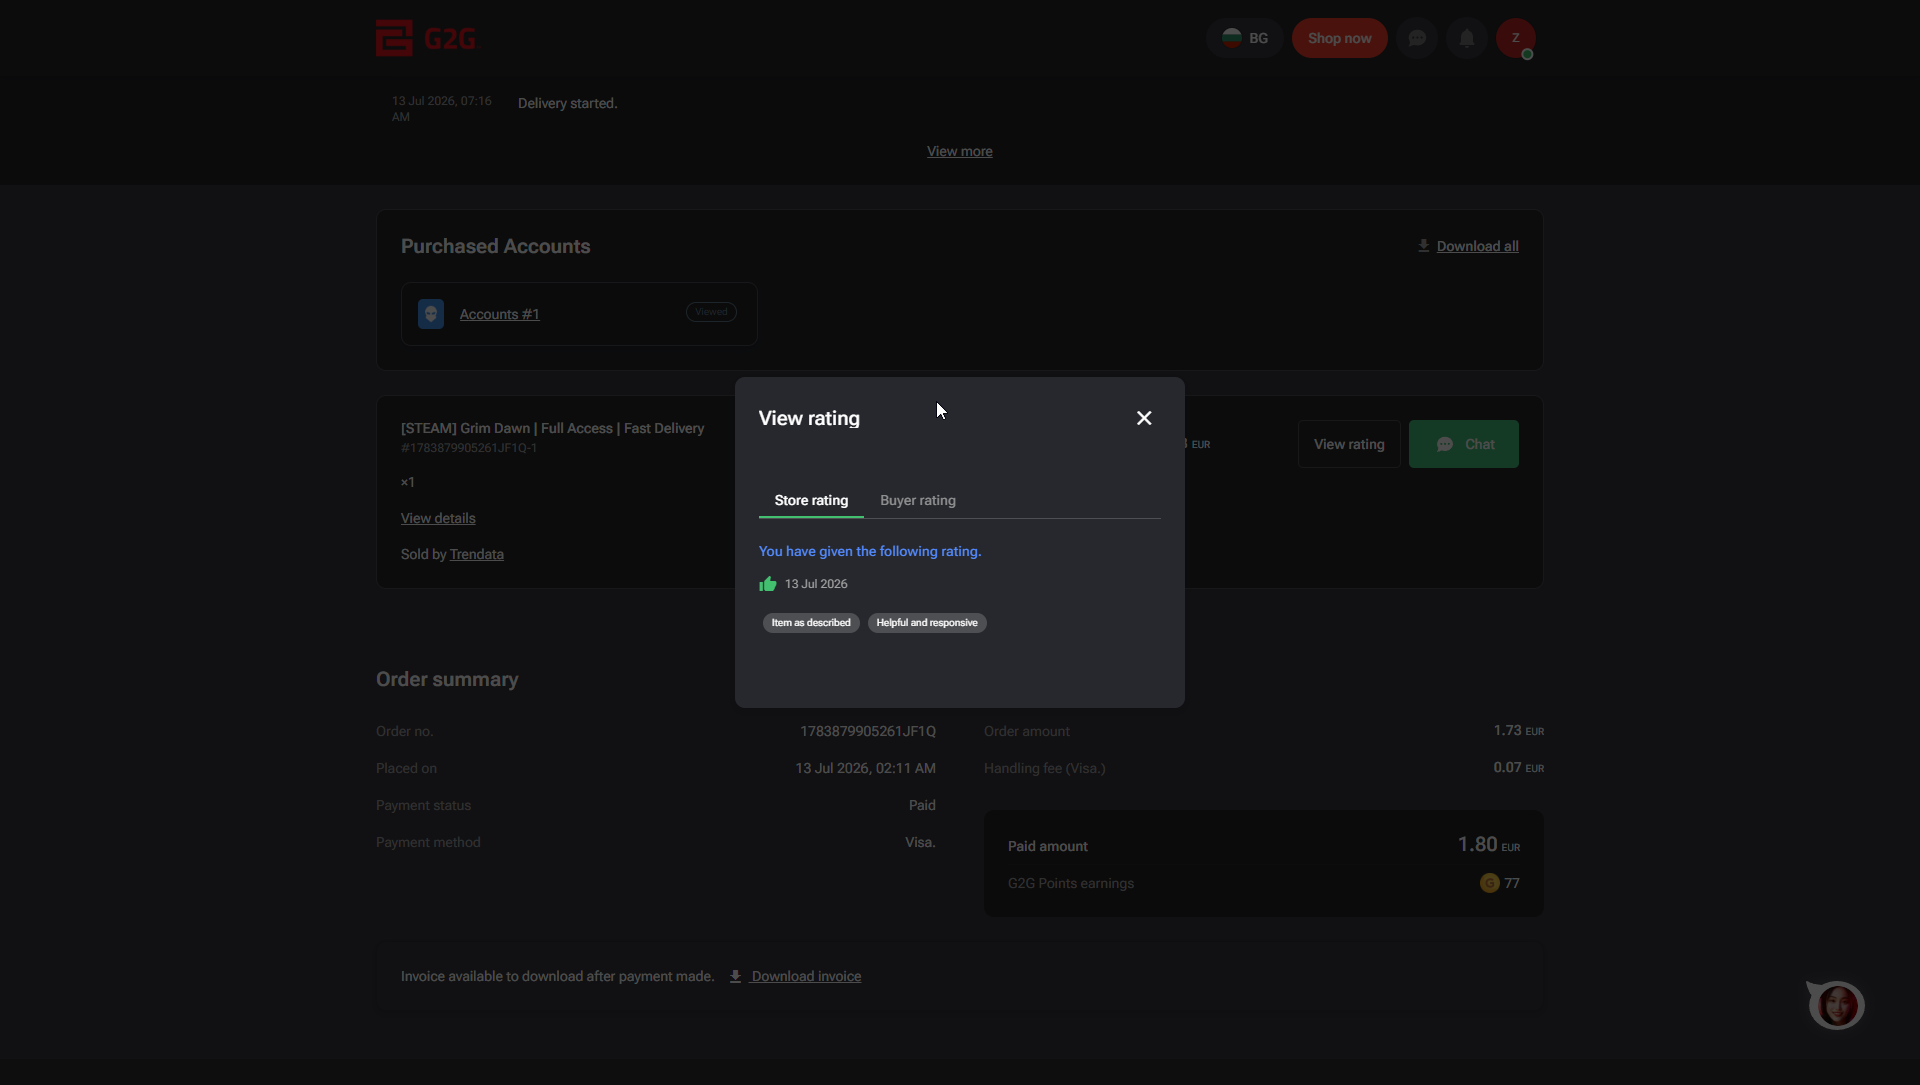Click the G2G Points earnings value 77
Viewport: 1920px width, 1085px height.
click(x=1512, y=883)
